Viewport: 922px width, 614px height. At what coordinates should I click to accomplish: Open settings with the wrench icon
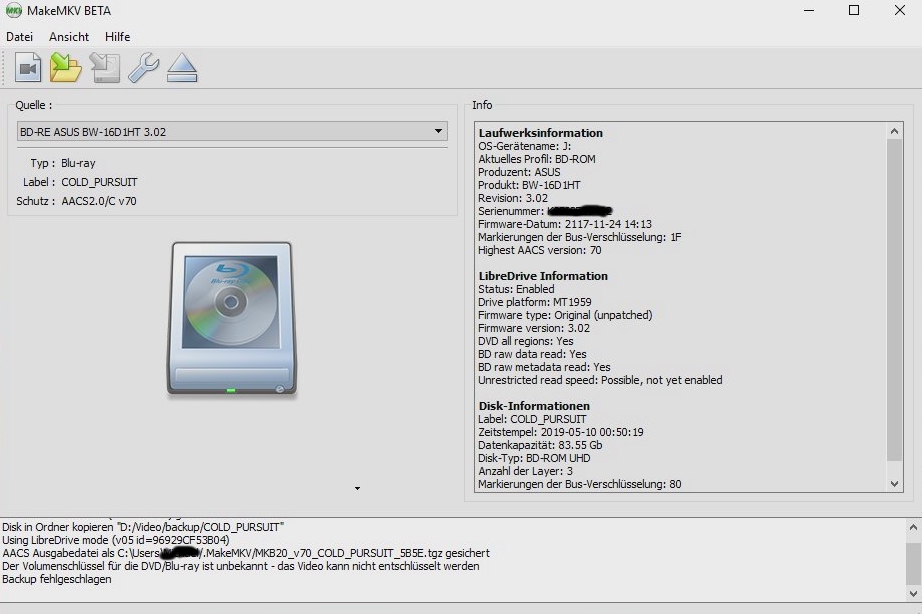click(143, 68)
